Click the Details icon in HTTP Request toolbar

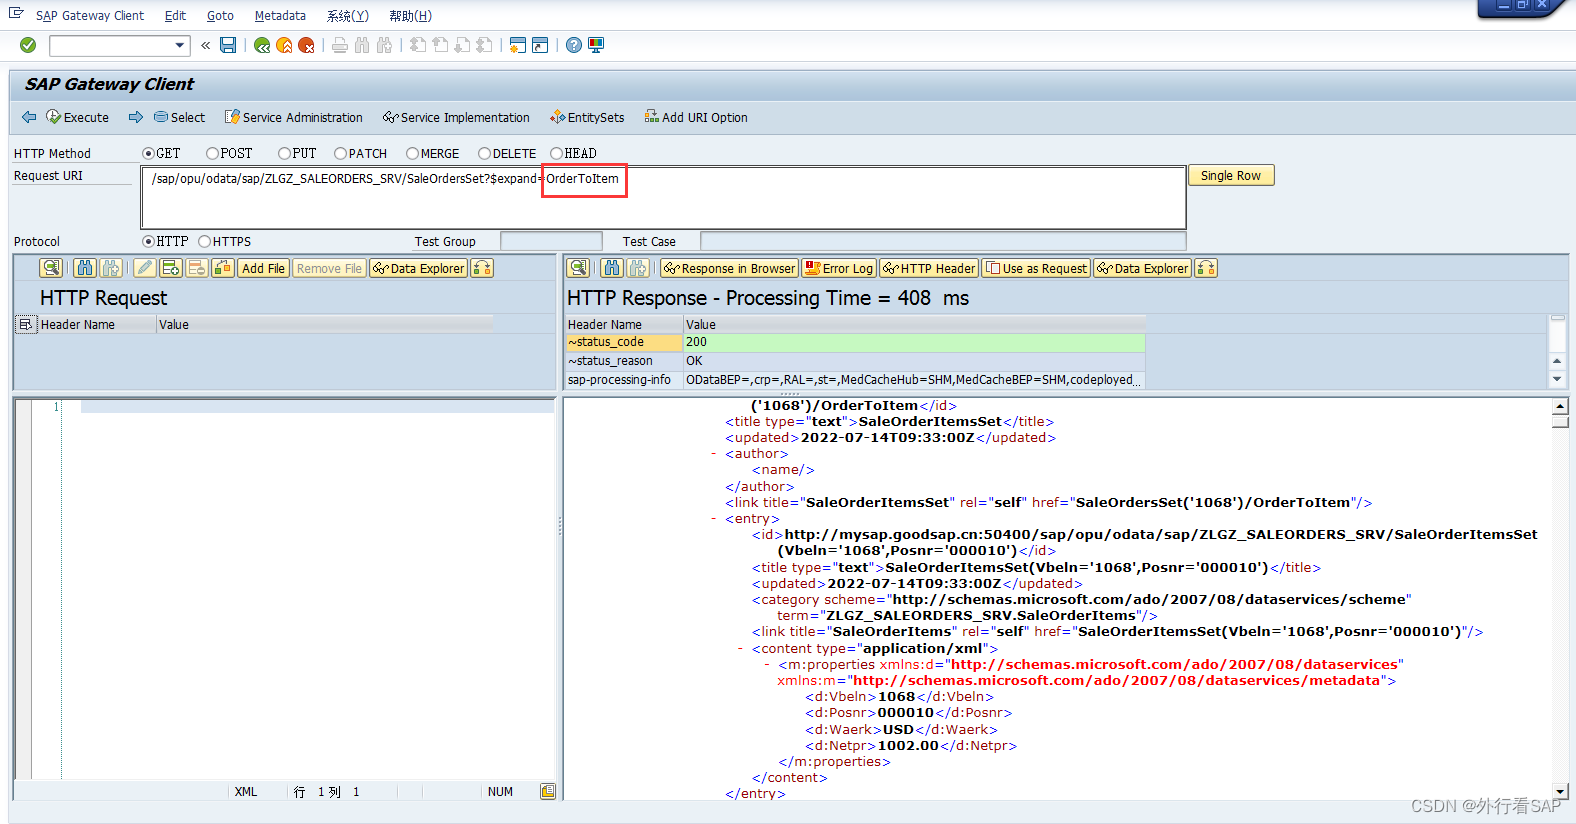click(51, 268)
